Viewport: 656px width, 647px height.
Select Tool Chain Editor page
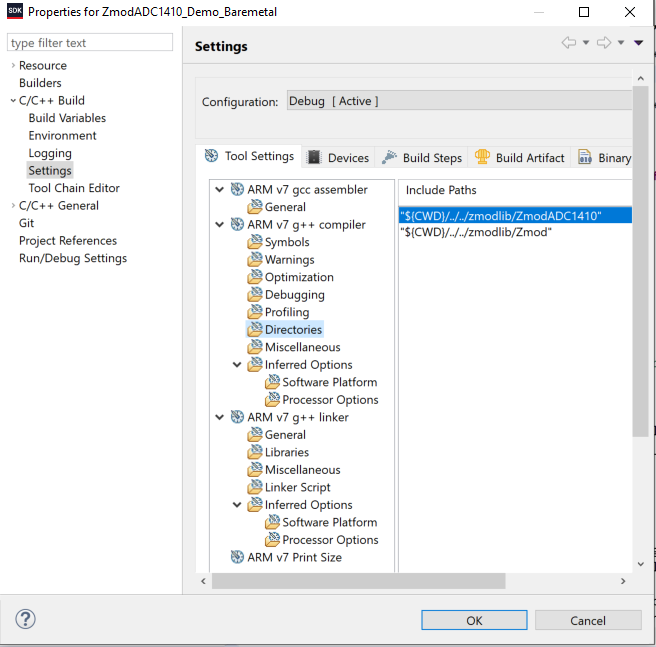[x=74, y=188]
